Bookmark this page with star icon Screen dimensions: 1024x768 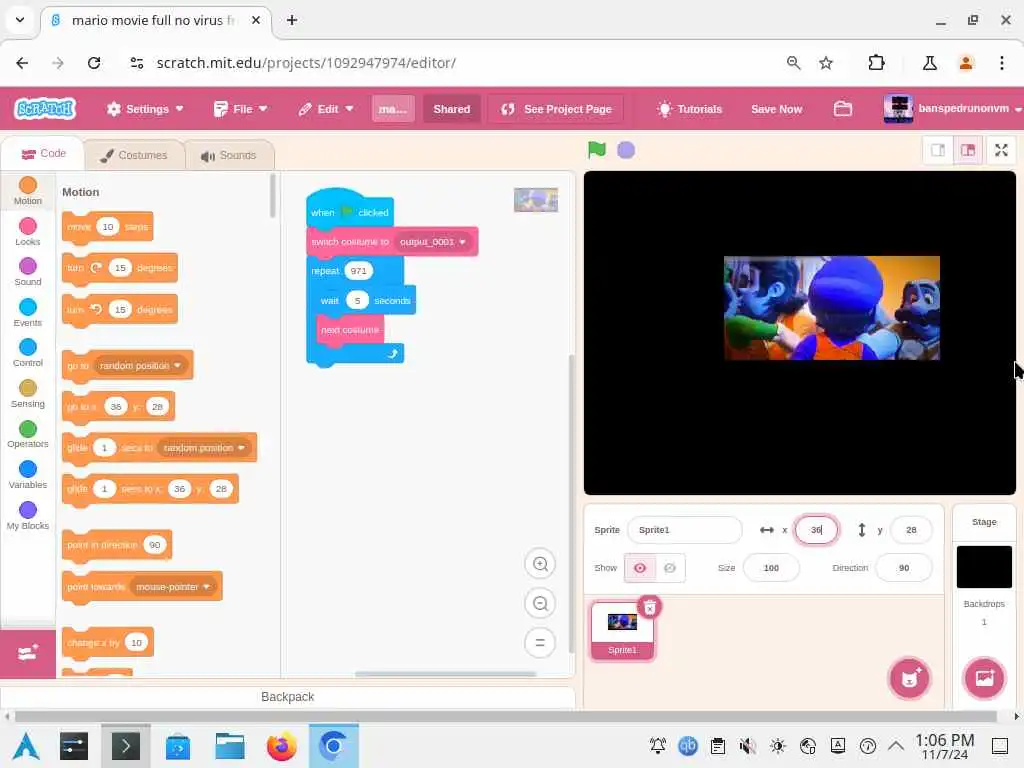[826, 63]
